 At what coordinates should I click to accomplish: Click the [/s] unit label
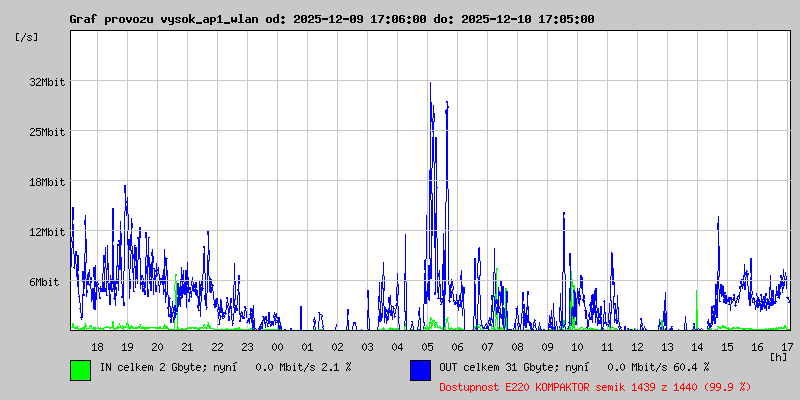click(x=27, y=37)
